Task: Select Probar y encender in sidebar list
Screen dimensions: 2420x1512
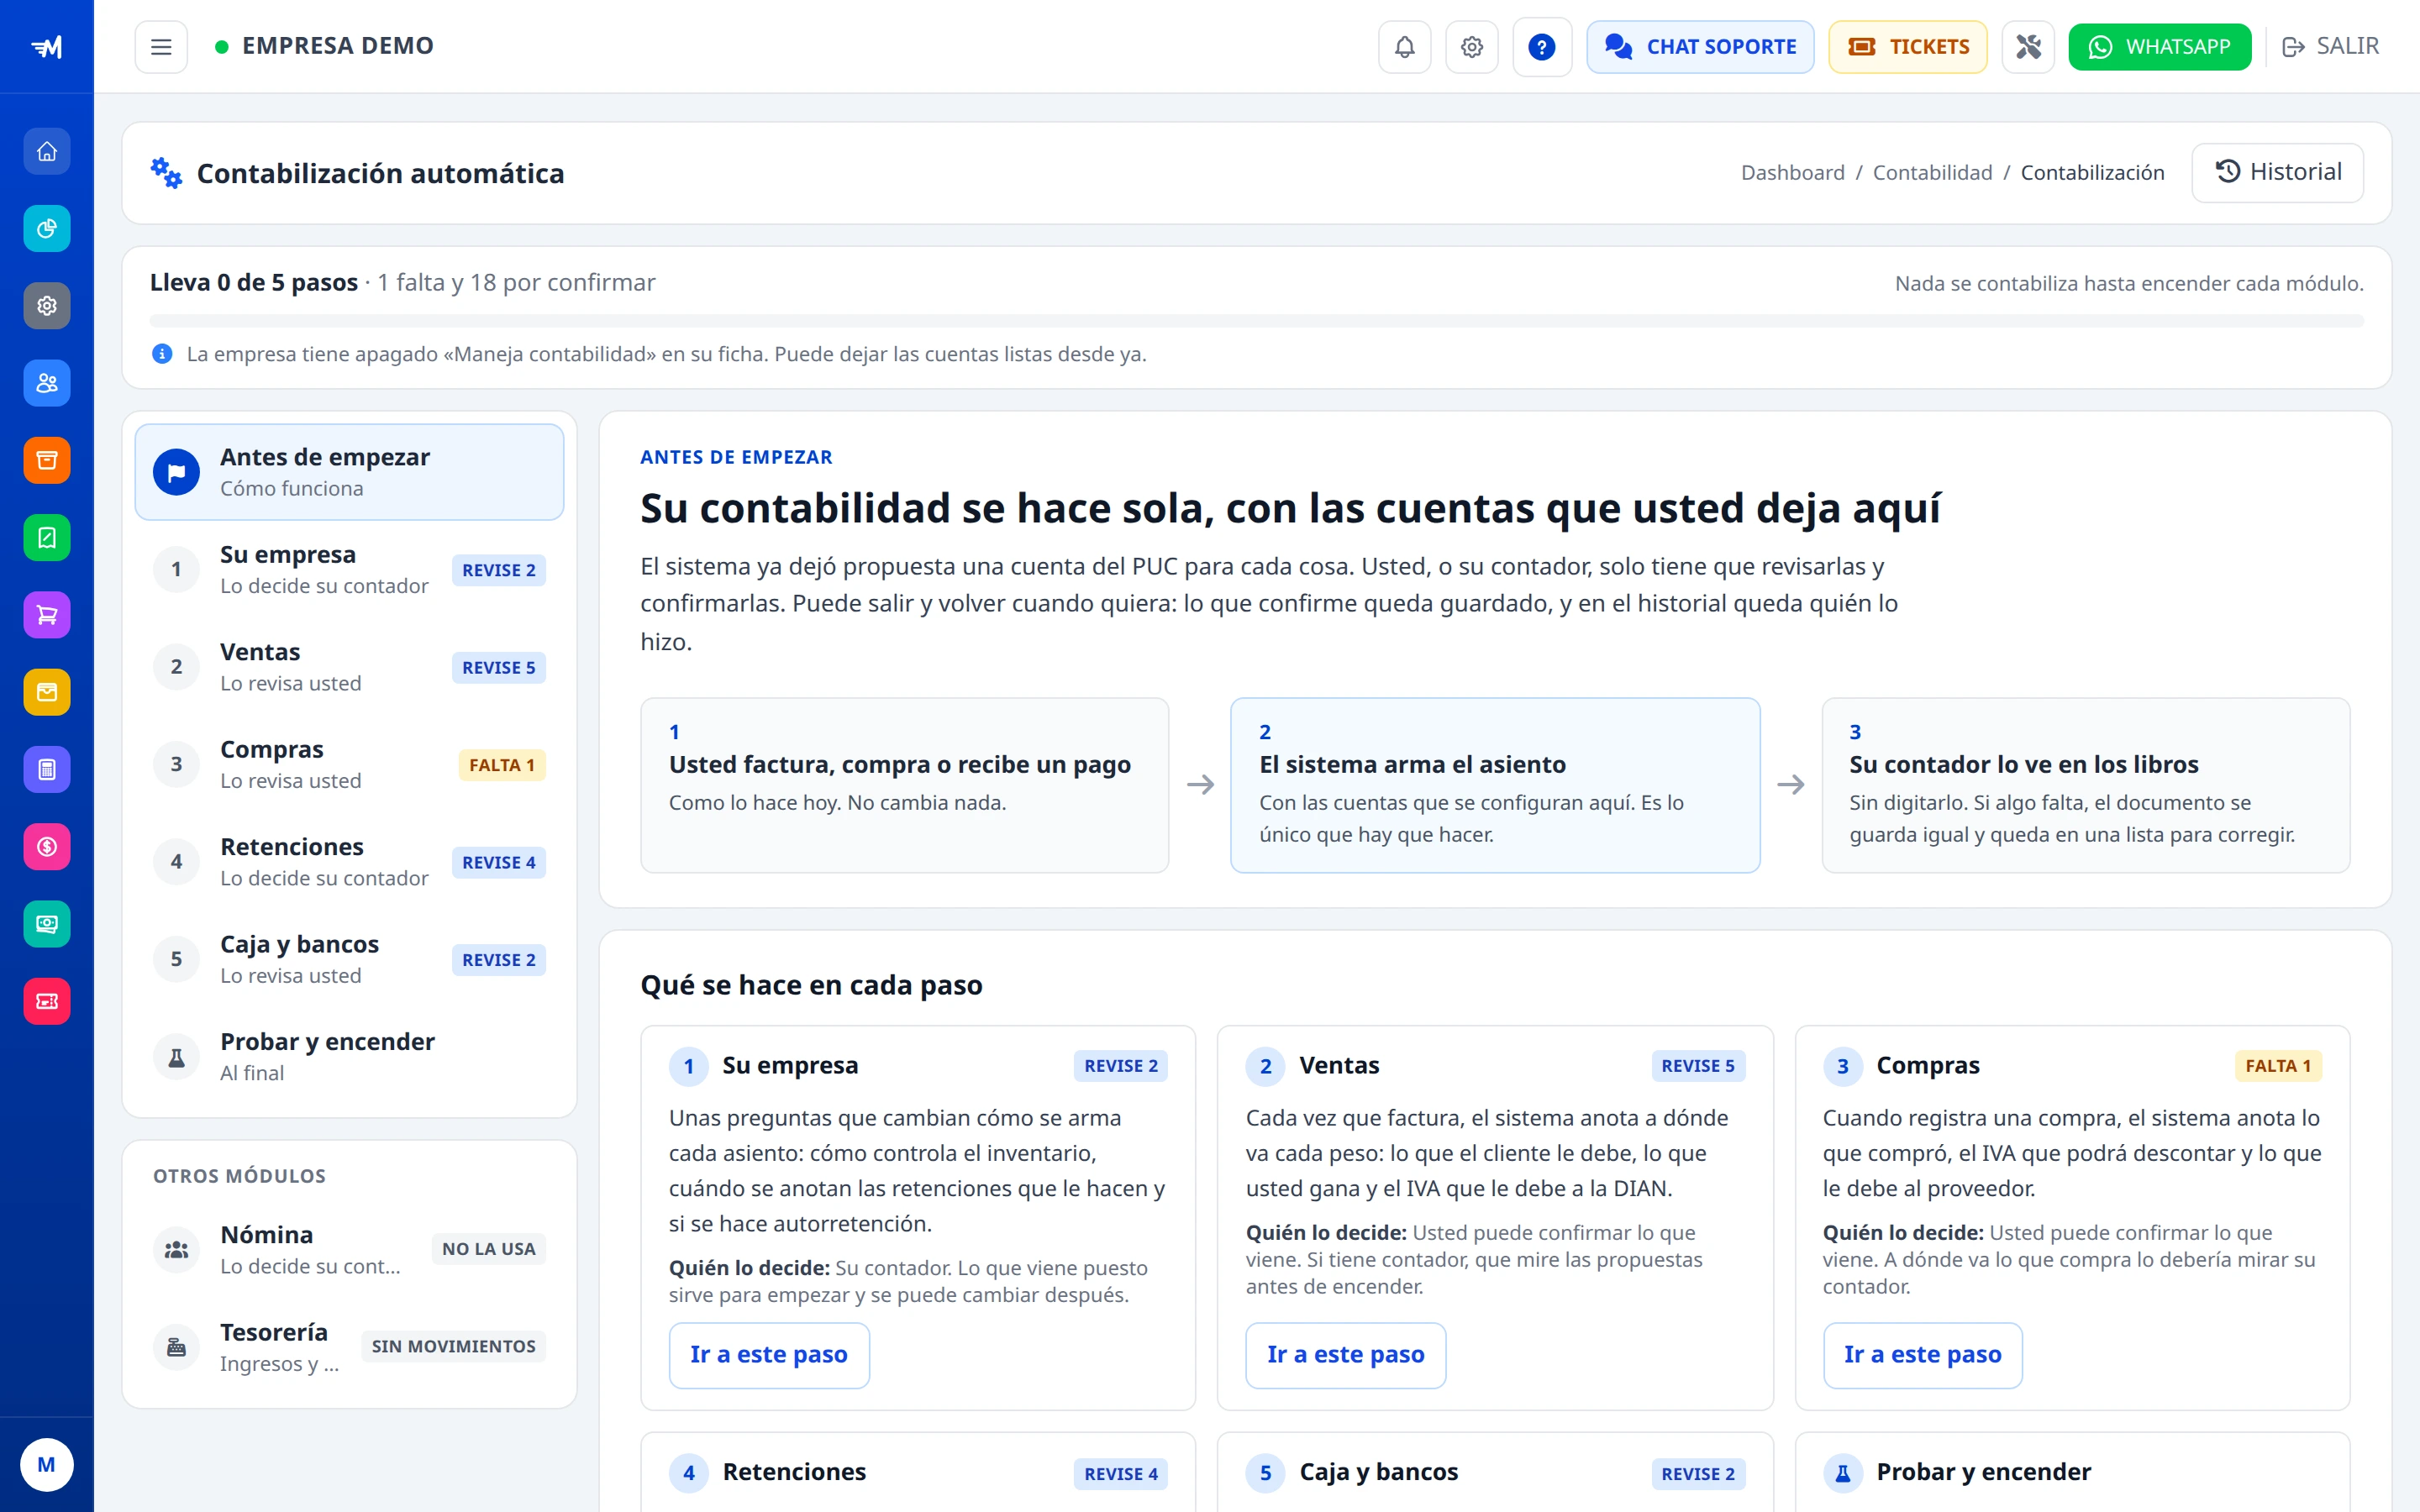Action: [x=349, y=1057]
